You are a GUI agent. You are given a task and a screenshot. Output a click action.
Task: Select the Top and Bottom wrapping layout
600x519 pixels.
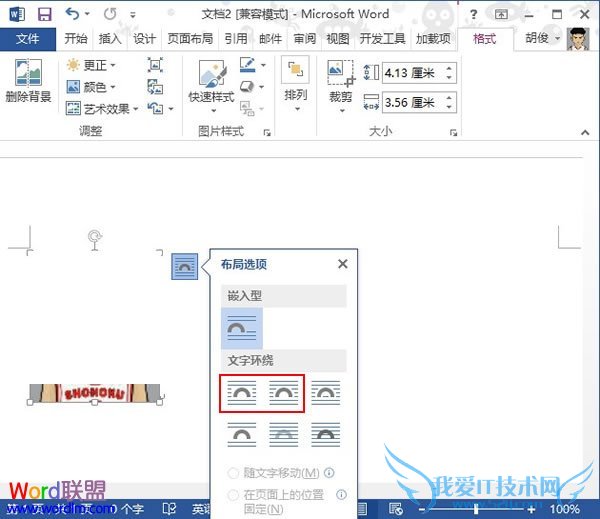(x=241, y=433)
